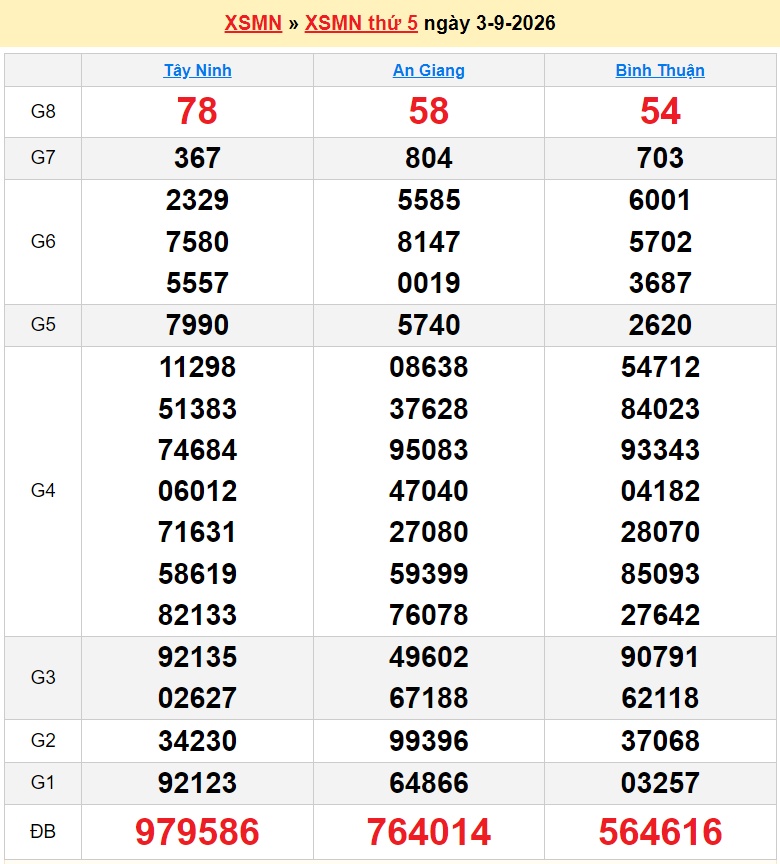Click Tây Ninh G1 result 92123
Screen dimensions: 780x864
pyautogui.click(x=197, y=783)
